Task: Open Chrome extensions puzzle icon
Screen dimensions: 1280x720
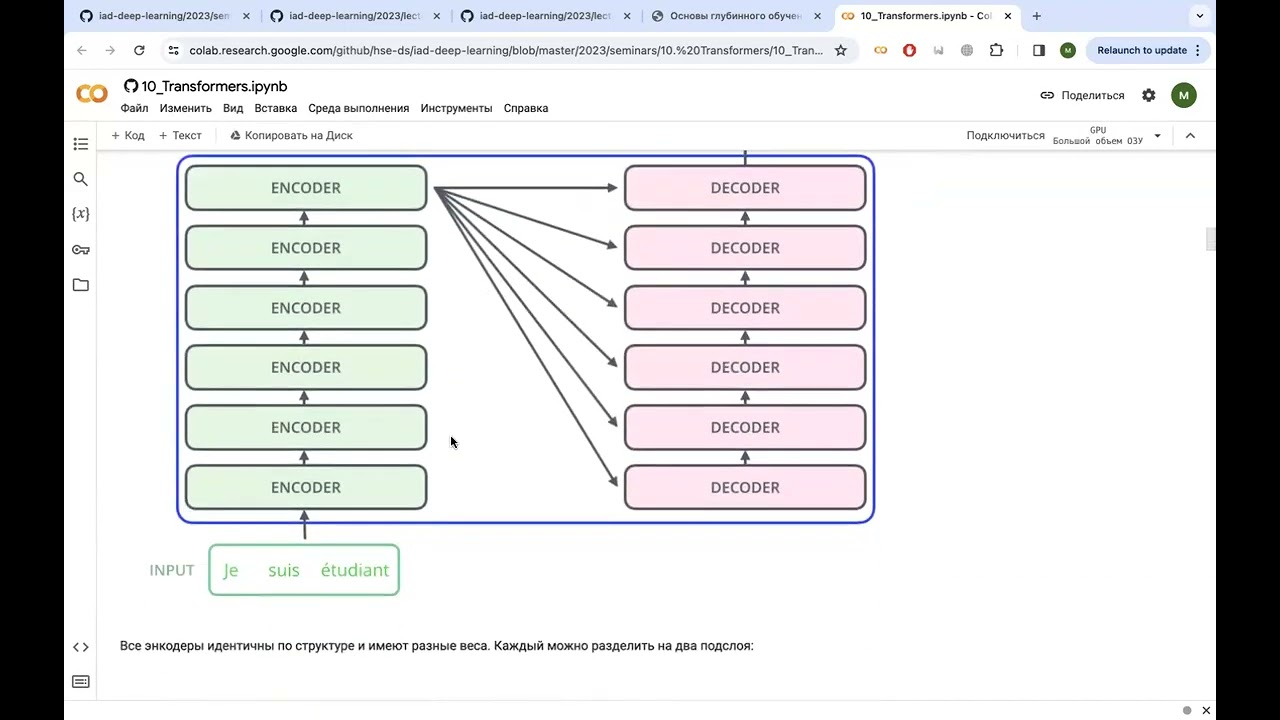Action: pos(996,50)
